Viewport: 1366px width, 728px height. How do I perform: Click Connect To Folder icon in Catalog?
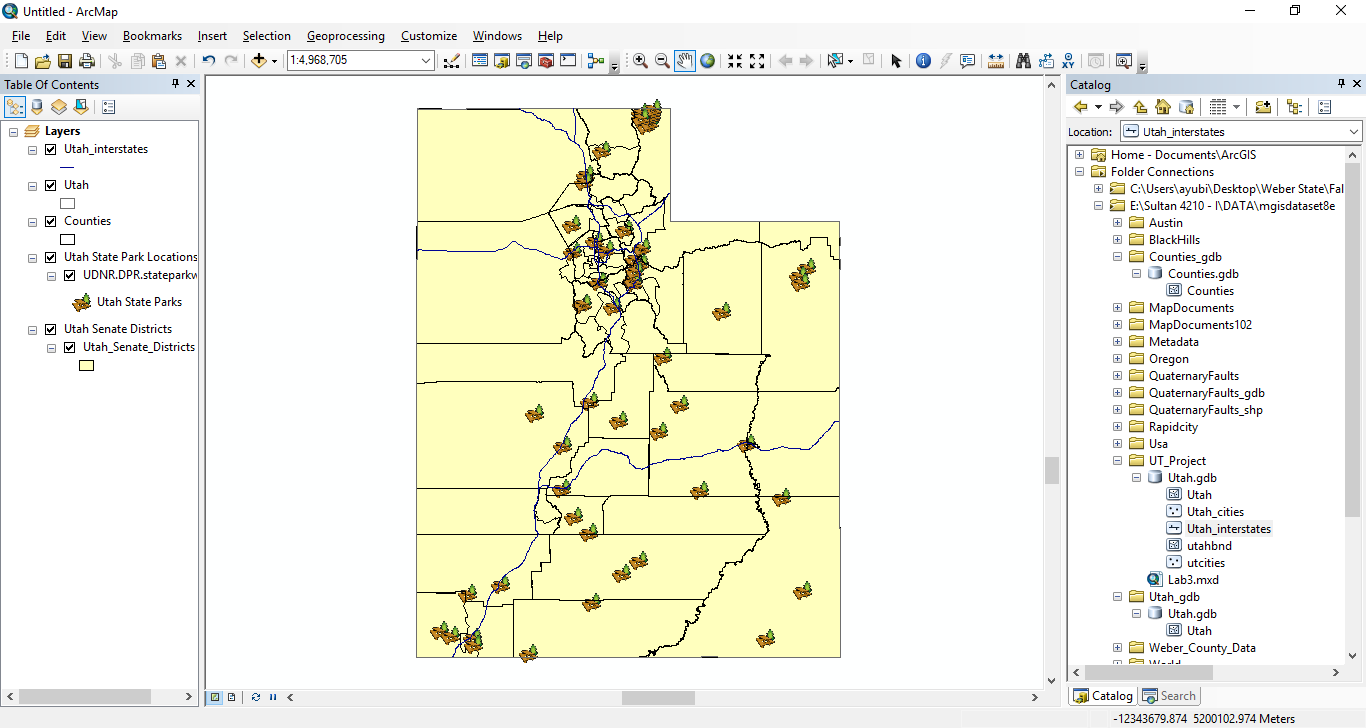(x=1263, y=107)
